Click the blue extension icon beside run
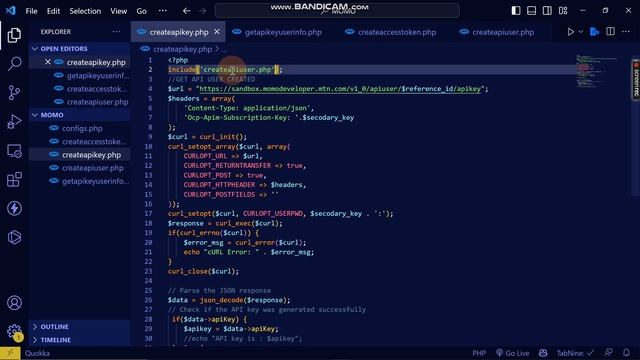This screenshot has height=360, width=640. tap(595, 32)
